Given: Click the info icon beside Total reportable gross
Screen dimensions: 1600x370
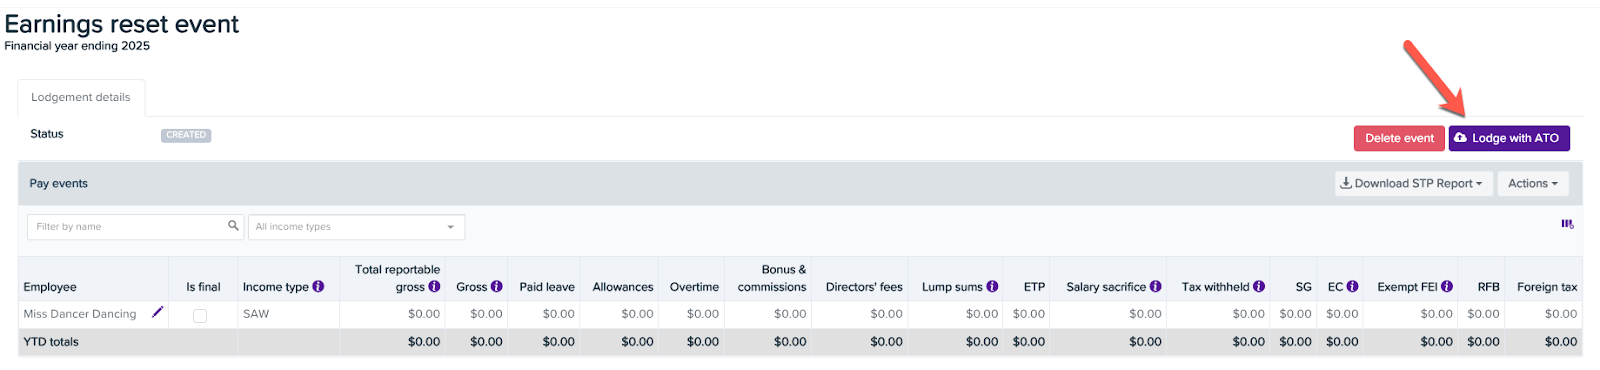Looking at the screenshot, I should pyautogui.click(x=434, y=286).
